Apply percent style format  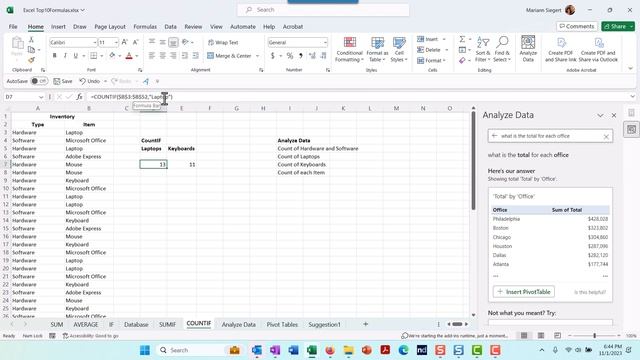[x=290, y=56]
